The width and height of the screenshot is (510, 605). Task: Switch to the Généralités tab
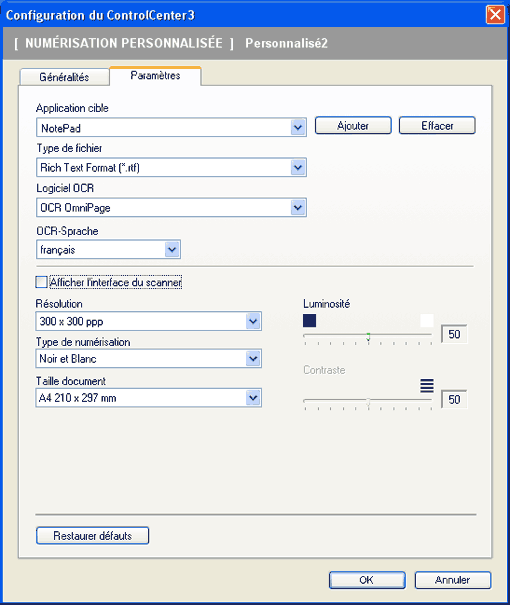click(x=64, y=77)
